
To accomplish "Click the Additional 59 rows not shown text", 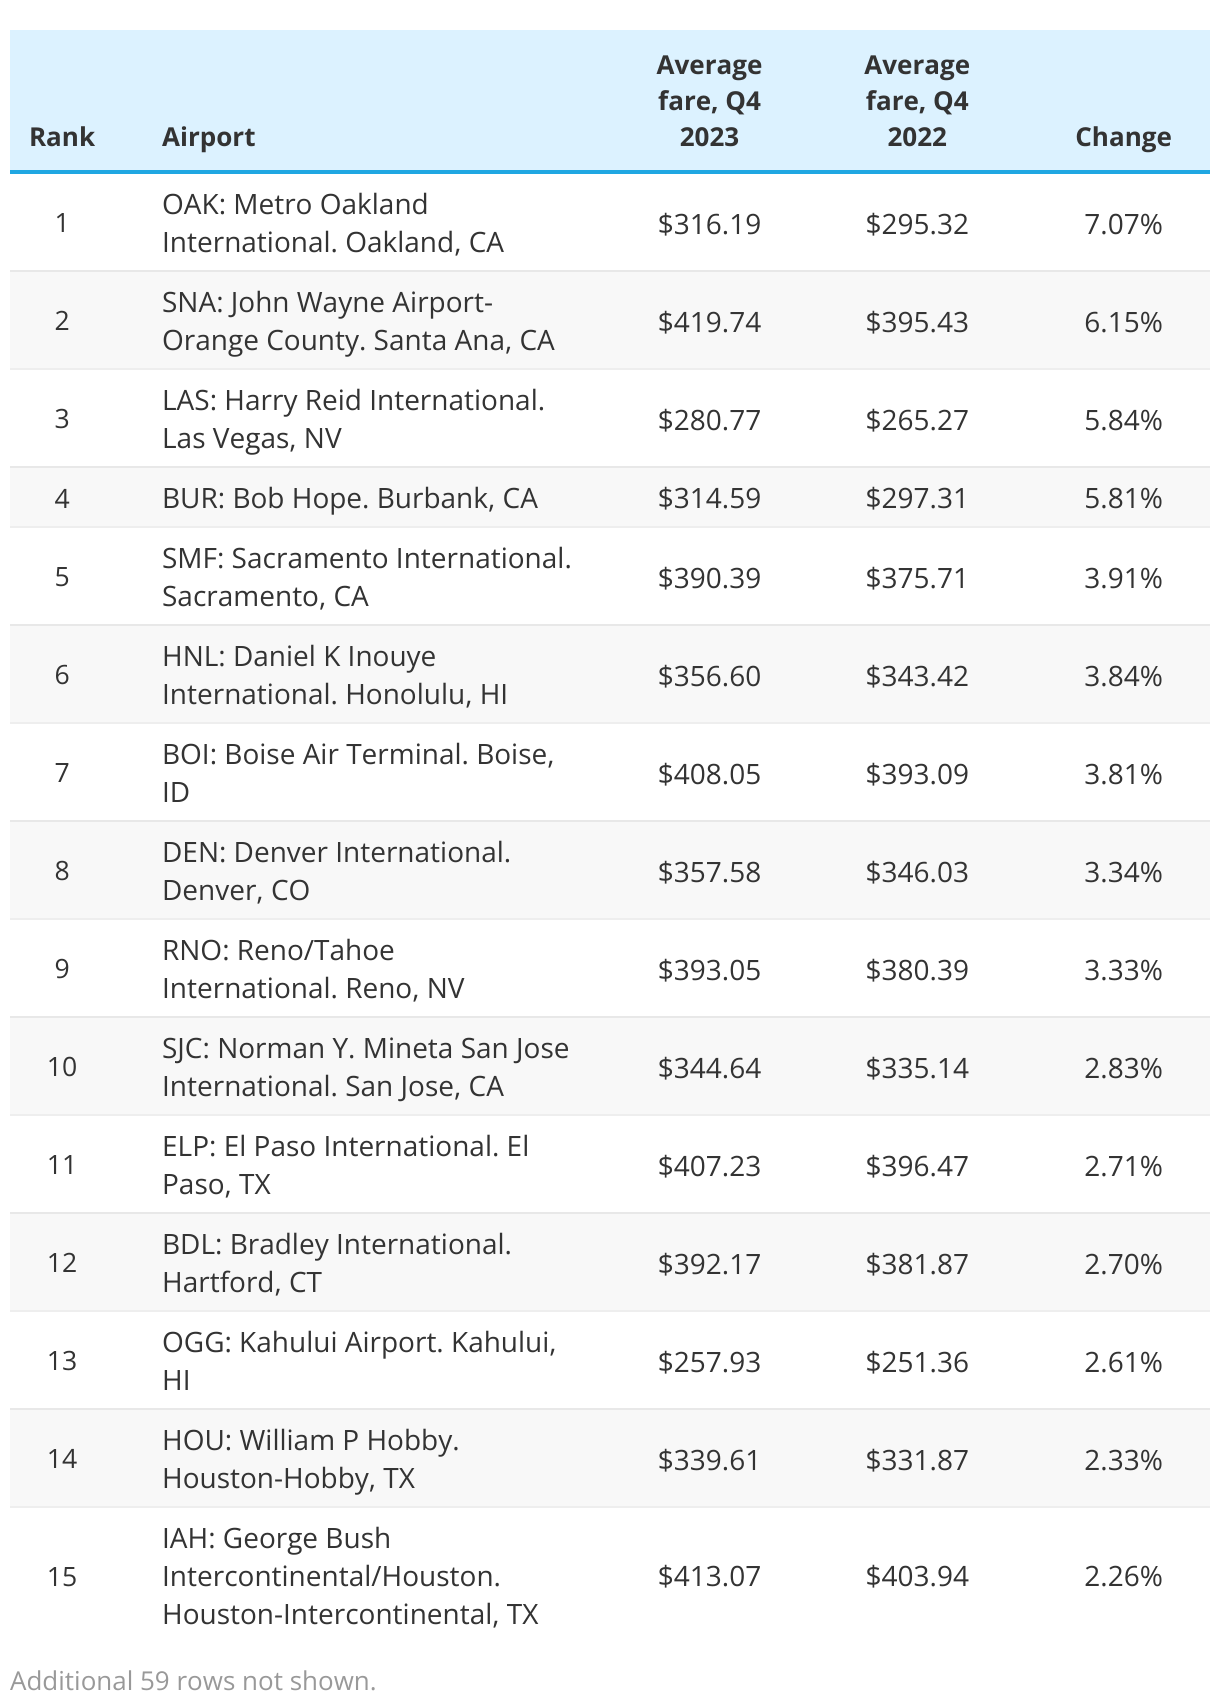I will [193, 1681].
